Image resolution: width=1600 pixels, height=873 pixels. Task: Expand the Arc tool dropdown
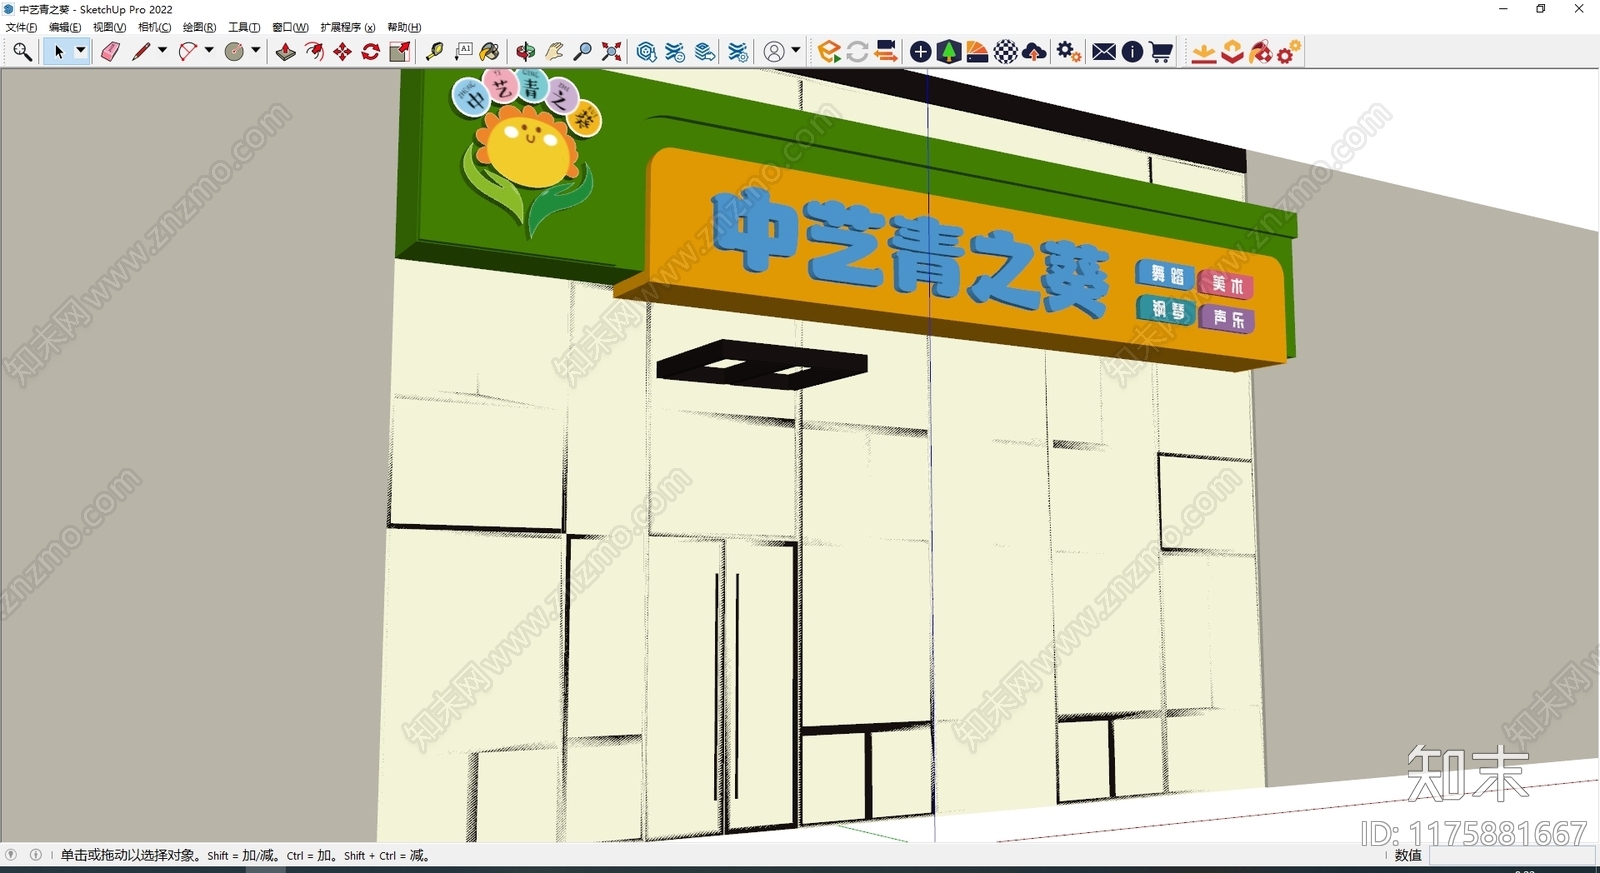pyautogui.click(x=209, y=51)
